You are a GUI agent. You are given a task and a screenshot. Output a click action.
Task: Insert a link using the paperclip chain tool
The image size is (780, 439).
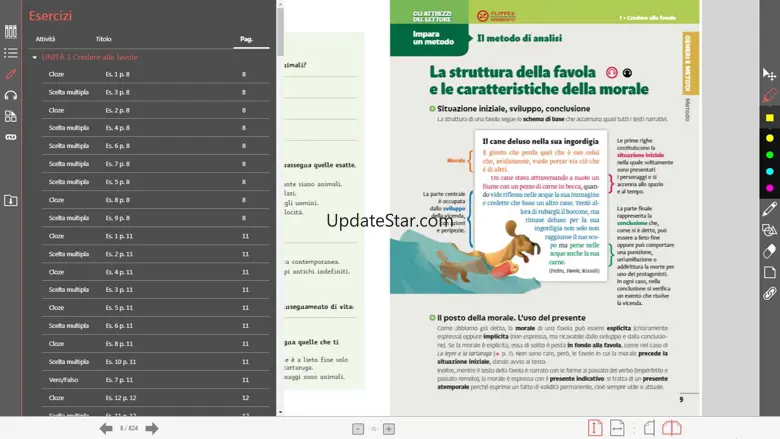click(x=769, y=294)
